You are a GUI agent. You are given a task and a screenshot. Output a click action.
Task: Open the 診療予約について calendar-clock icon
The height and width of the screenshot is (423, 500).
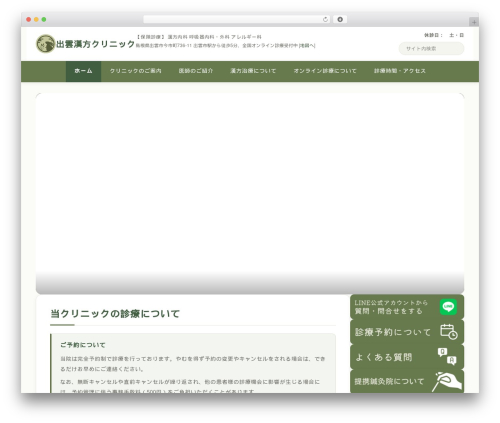pyautogui.click(x=449, y=332)
